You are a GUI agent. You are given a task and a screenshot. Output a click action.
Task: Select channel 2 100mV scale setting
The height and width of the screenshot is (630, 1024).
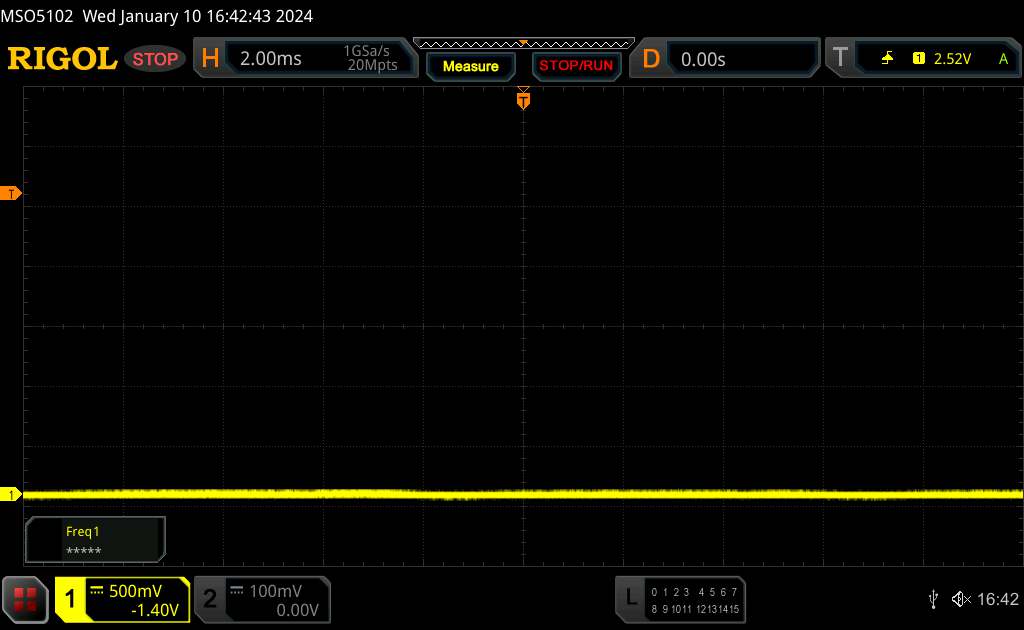tap(276, 591)
